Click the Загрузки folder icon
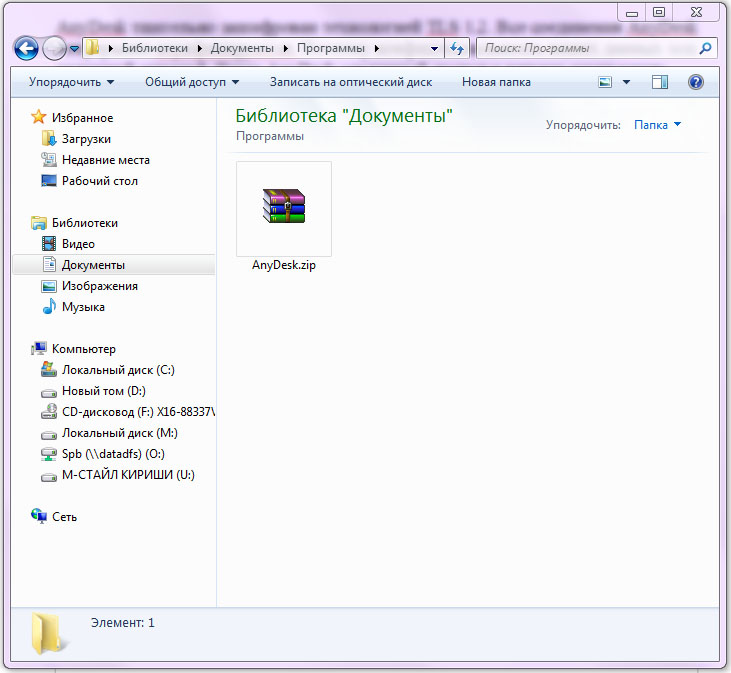 [x=48, y=138]
